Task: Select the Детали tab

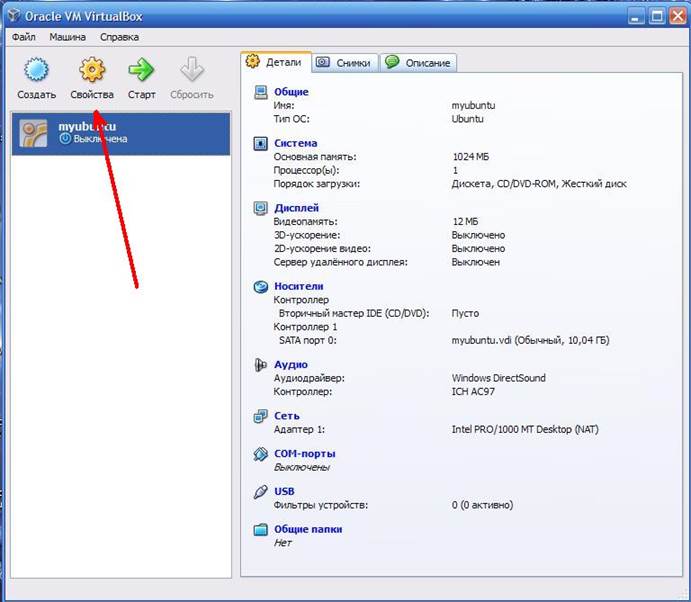Action: coord(276,62)
